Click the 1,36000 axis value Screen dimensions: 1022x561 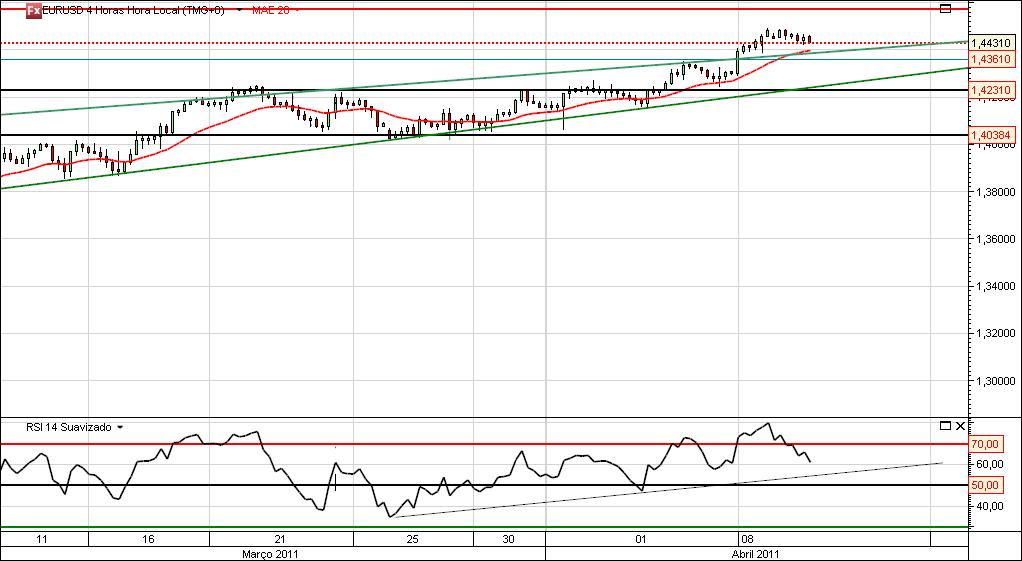[x=995, y=239]
